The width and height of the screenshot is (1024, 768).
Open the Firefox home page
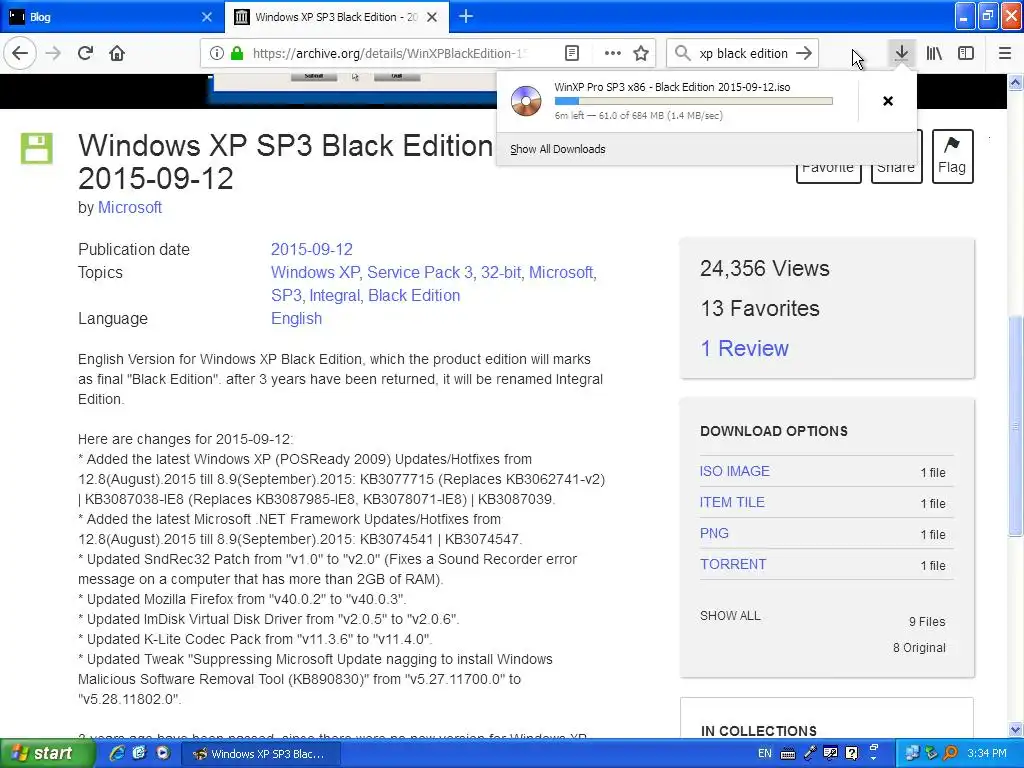117,53
